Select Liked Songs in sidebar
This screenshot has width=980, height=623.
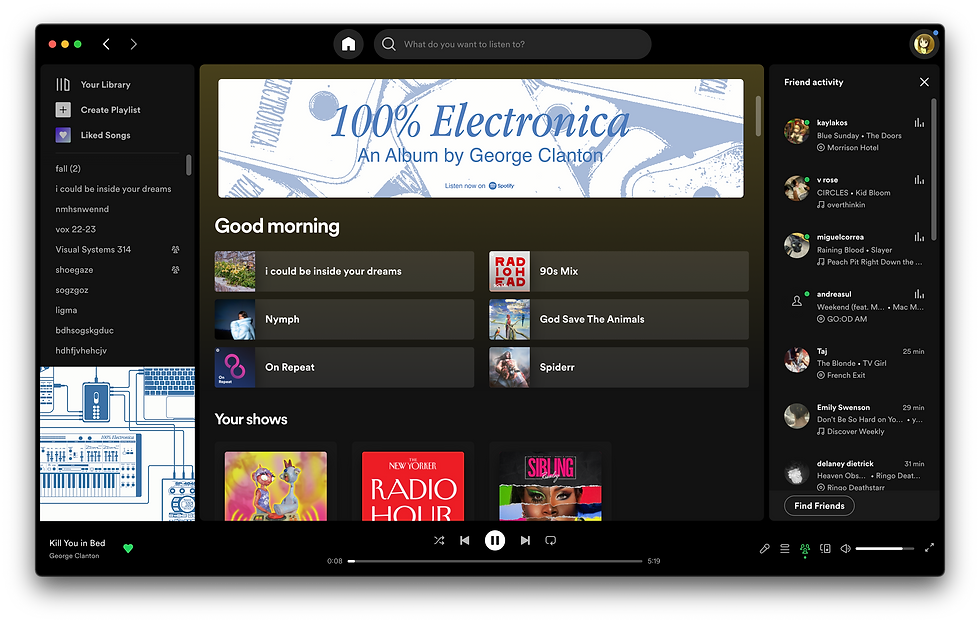pyautogui.click(x=106, y=135)
